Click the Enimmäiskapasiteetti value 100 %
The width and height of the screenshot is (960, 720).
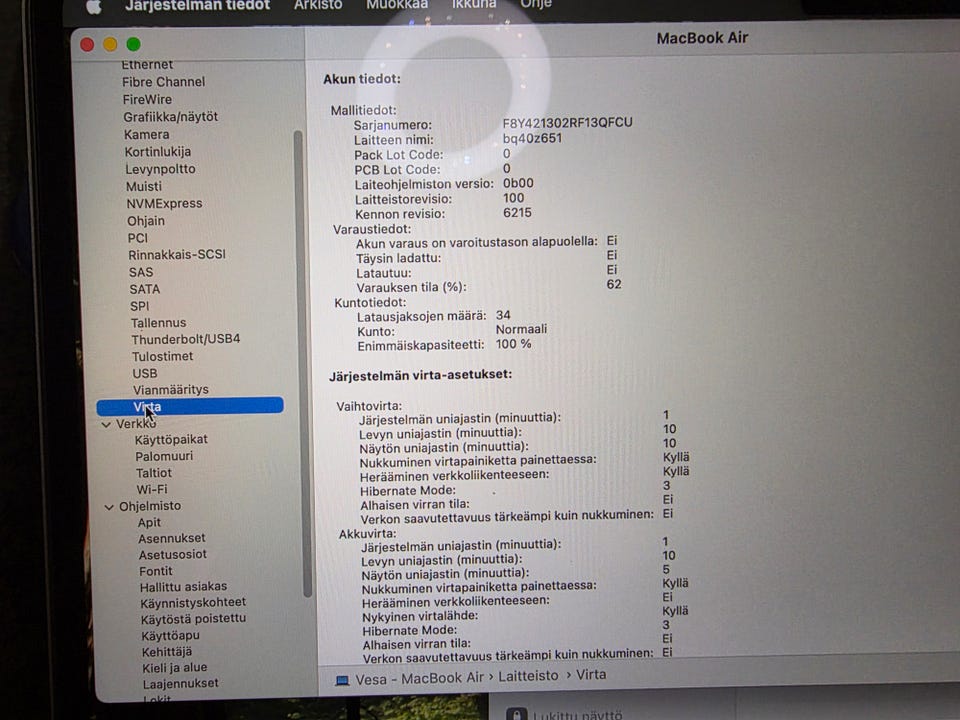pyautogui.click(x=513, y=344)
